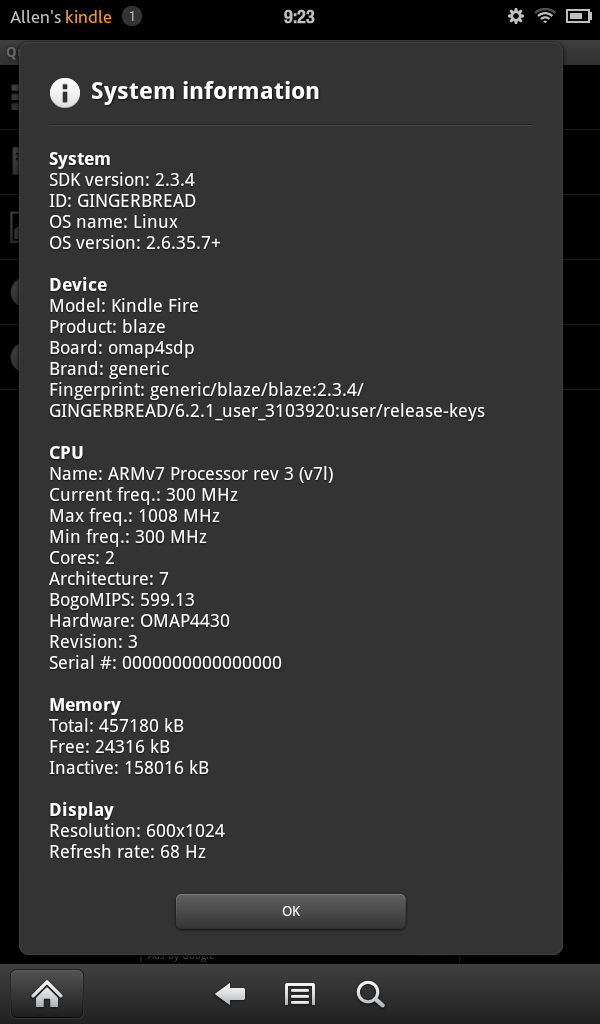Click the System information dialog title
The height and width of the screenshot is (1024, 600).
205,91
